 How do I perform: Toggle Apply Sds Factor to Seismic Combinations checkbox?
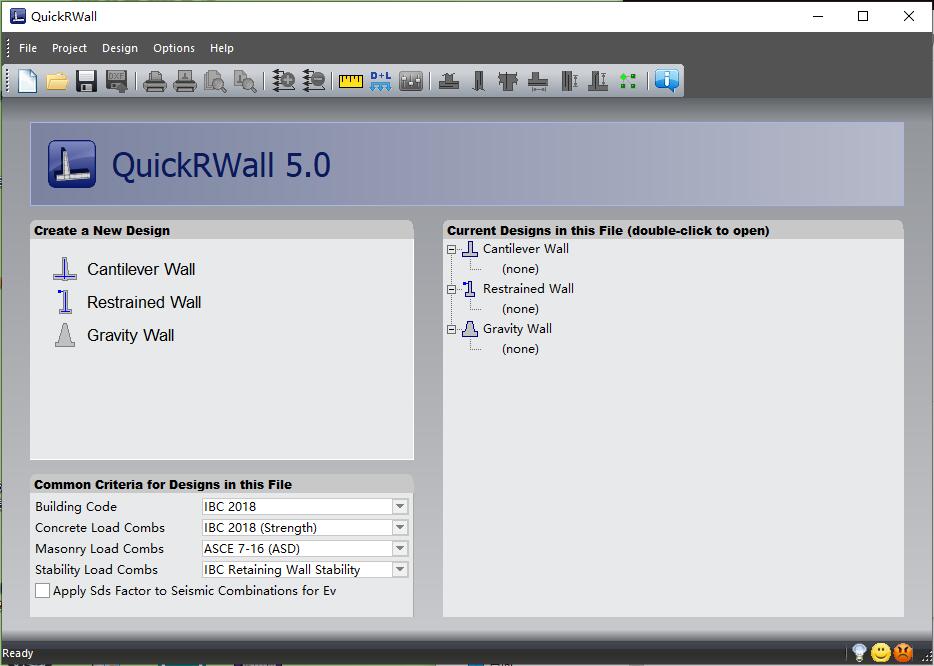pos(42,590)
